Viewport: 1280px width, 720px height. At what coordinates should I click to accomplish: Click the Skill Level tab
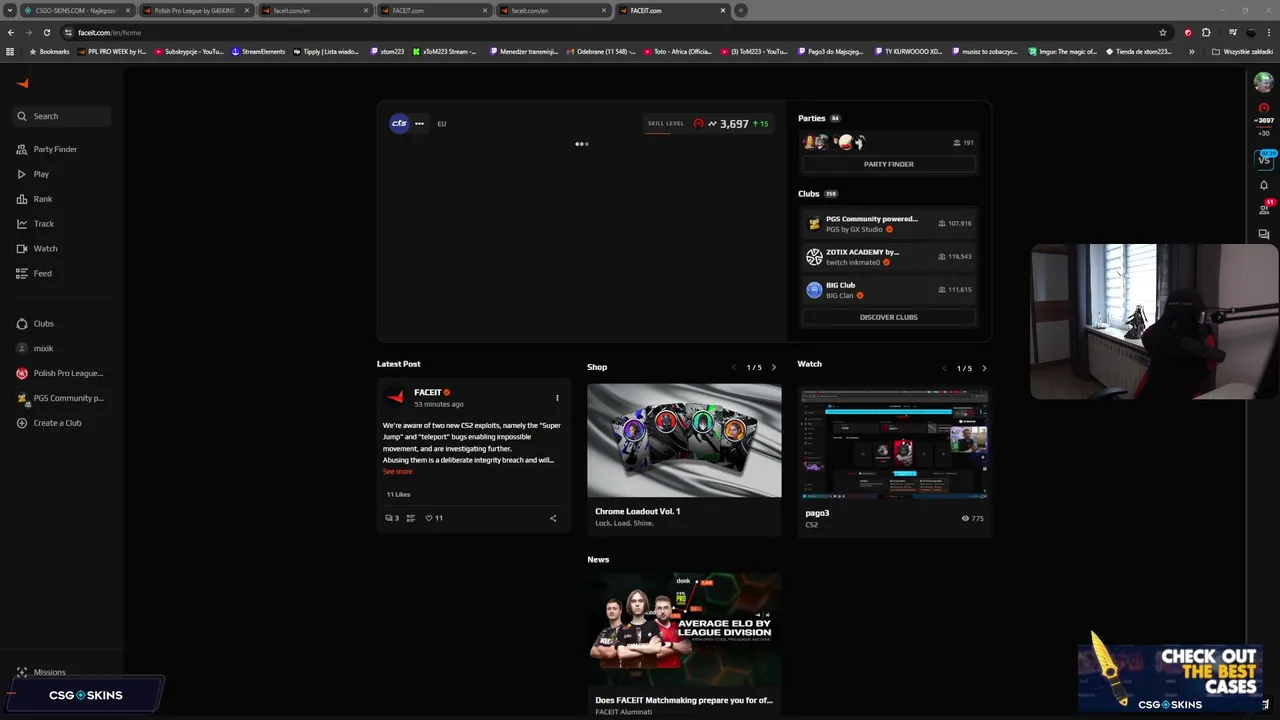[x=666, y=124]
